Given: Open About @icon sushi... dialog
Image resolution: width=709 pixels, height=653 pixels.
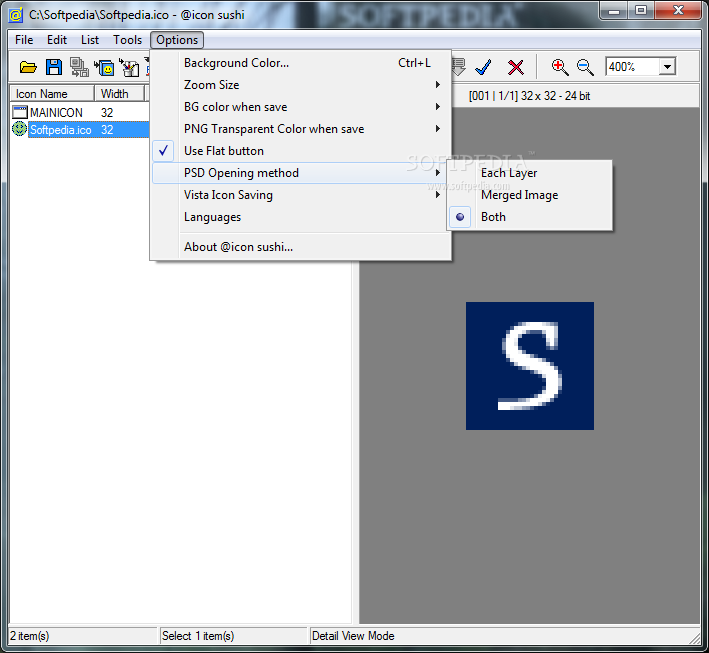Looking at the screenshot, I should (302, 247).
